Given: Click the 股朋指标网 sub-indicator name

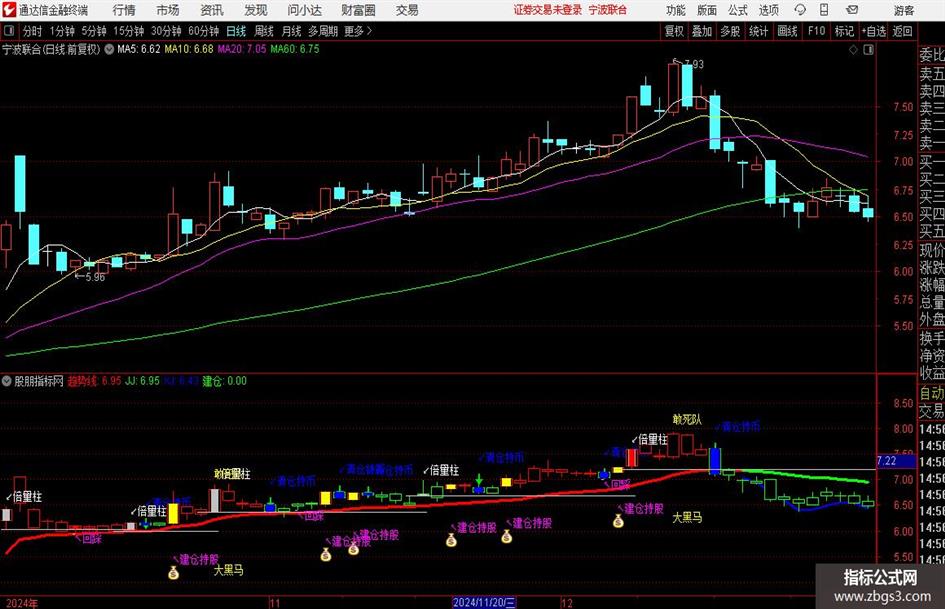Looking at the screenshot, I should point(39,381).
